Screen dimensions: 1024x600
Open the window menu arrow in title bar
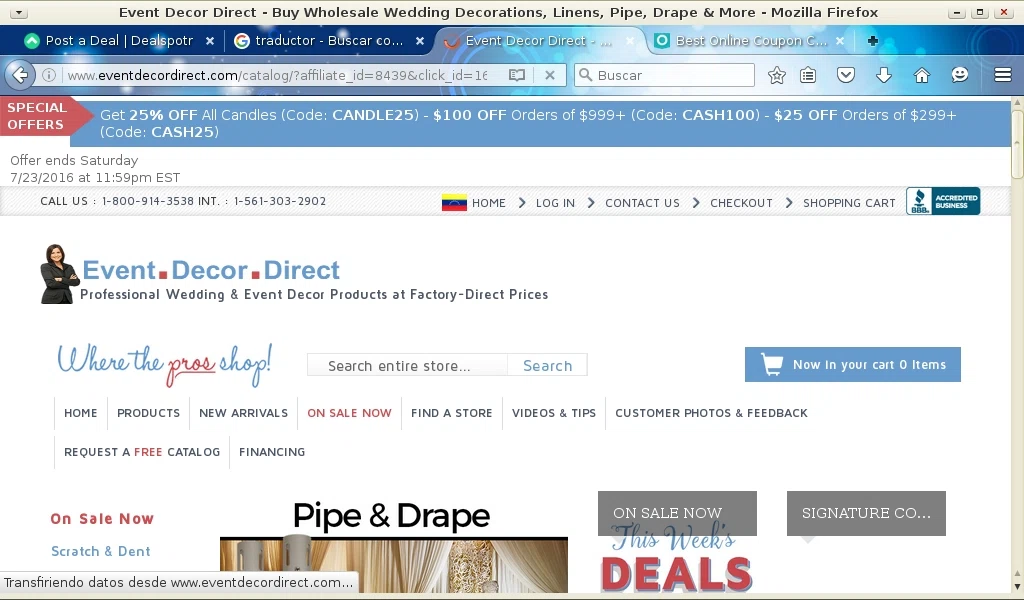tap(18, 12)
